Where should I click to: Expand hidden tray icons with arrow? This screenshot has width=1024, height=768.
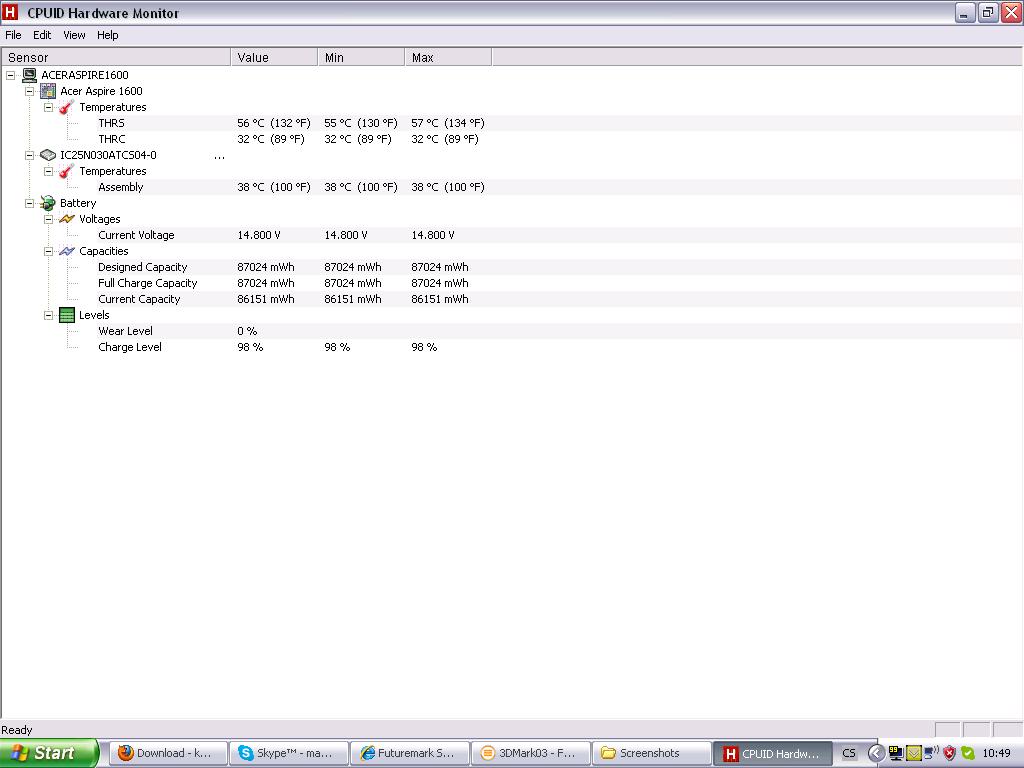(876, 754)
